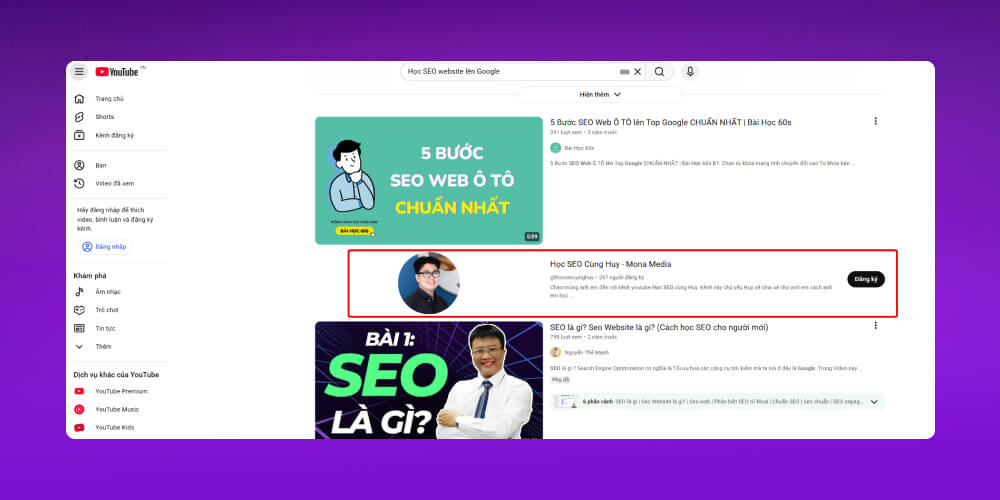1000x500 pixels.
Task: Open options menu for SEO là gì video
Action: (875, 326)
